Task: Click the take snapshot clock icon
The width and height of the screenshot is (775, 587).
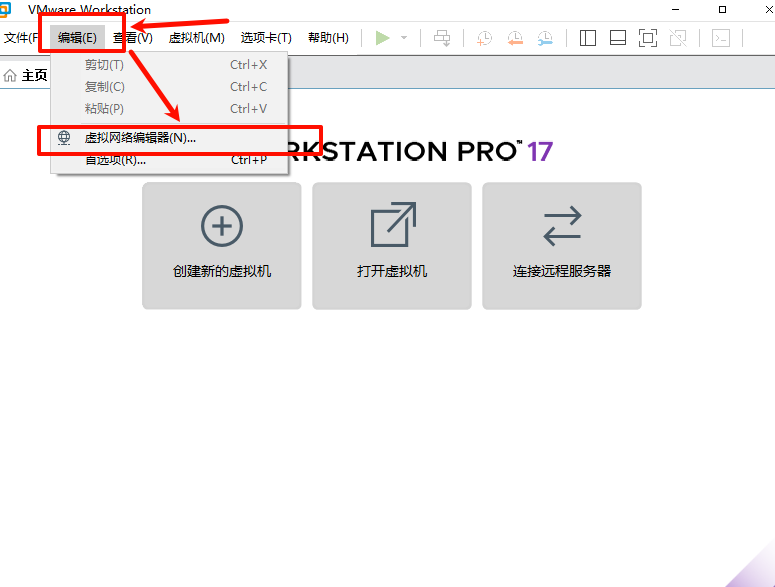Action: pos(484,38)
